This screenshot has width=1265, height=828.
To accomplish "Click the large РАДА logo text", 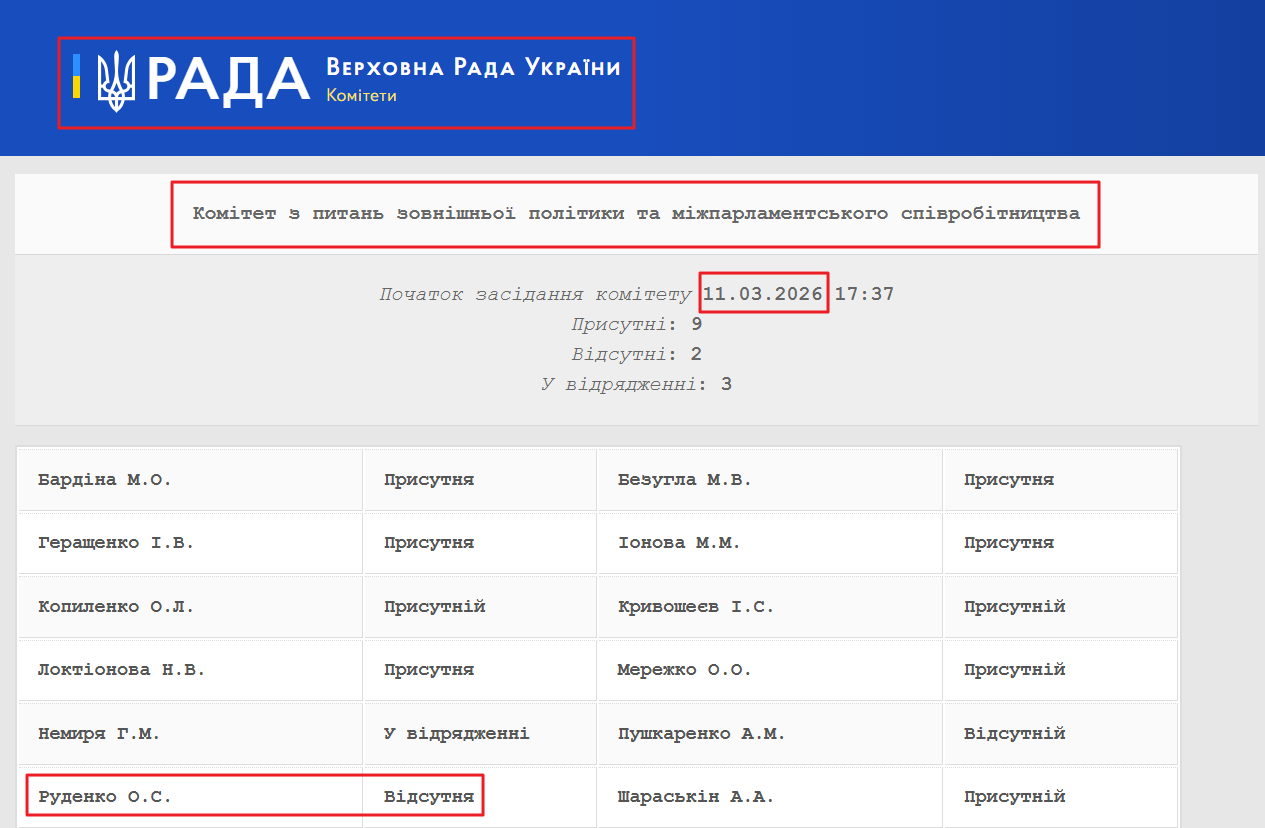I will point(228,80).
